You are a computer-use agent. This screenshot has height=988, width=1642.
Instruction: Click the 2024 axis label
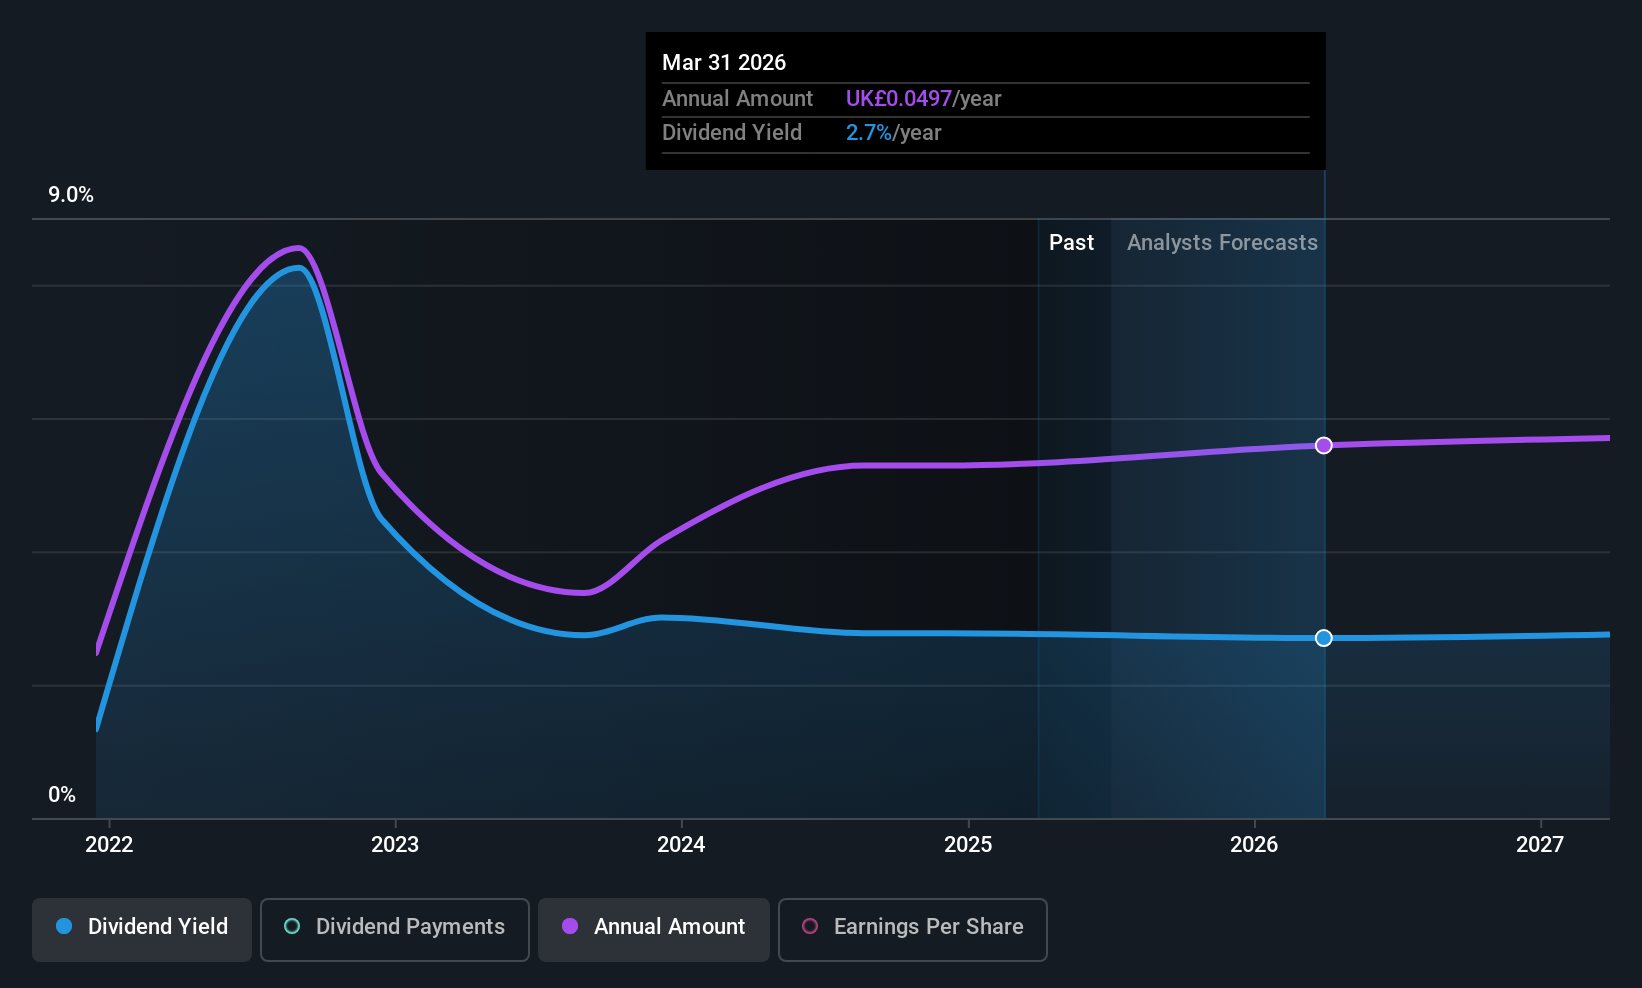point(681,845)
